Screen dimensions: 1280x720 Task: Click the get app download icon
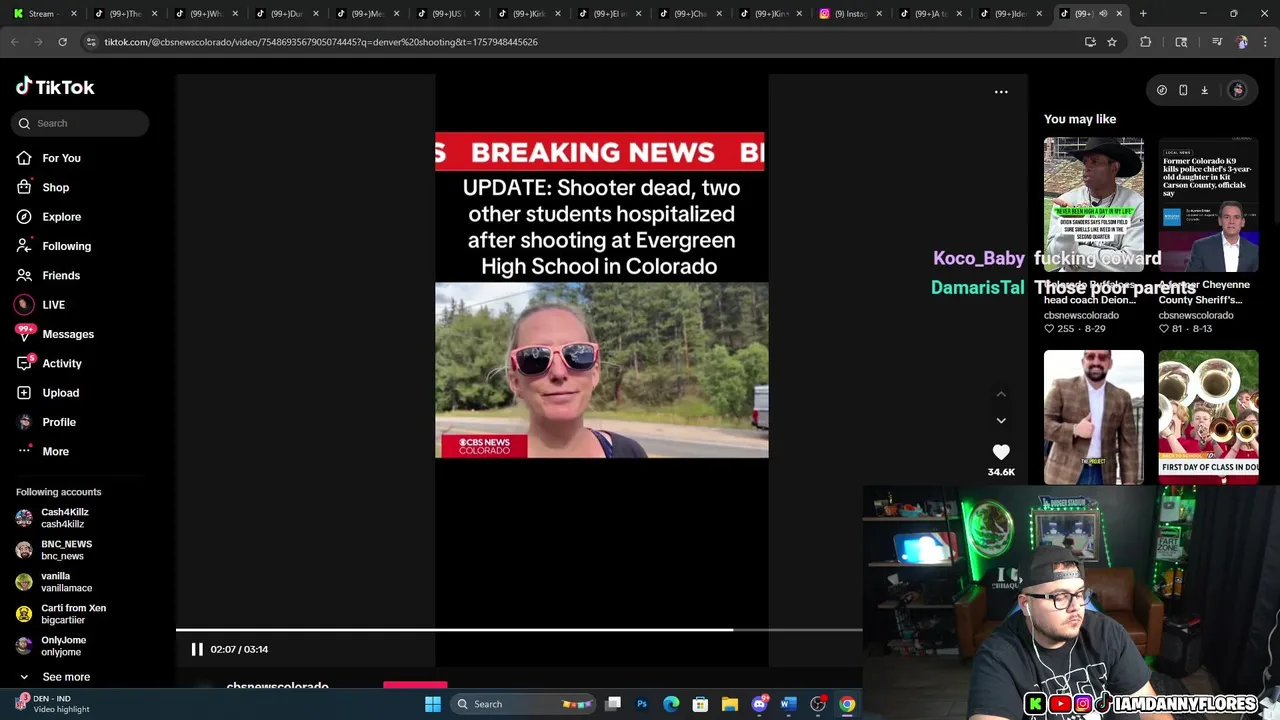1204,90
